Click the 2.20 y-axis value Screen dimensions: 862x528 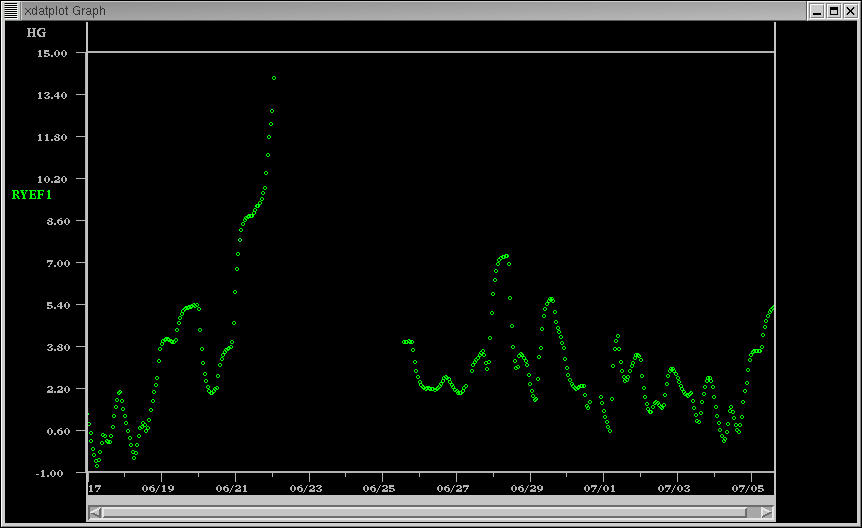(x=58, y=389)
